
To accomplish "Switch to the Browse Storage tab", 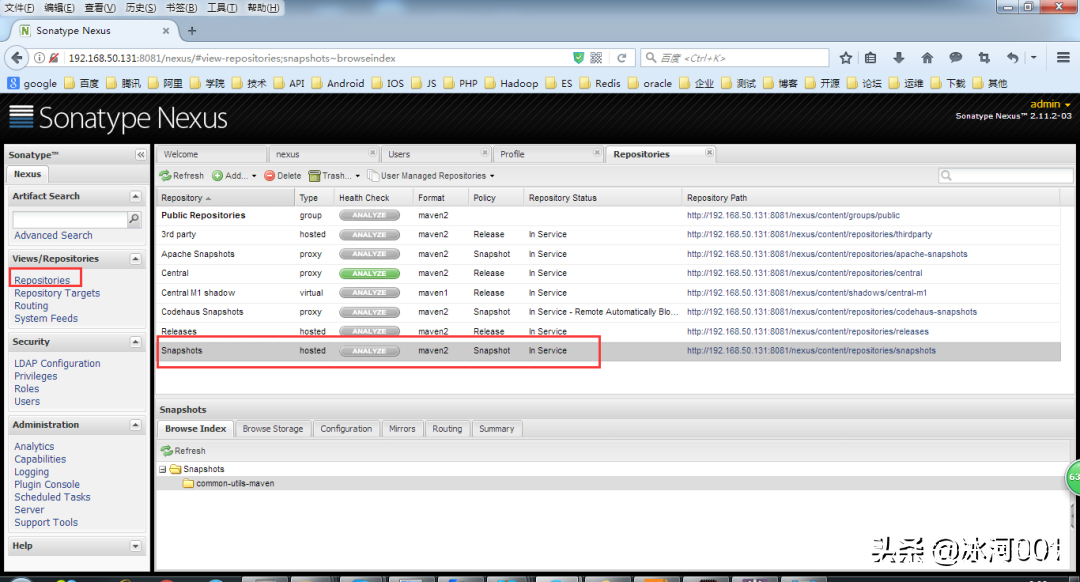I will (273, 428).
